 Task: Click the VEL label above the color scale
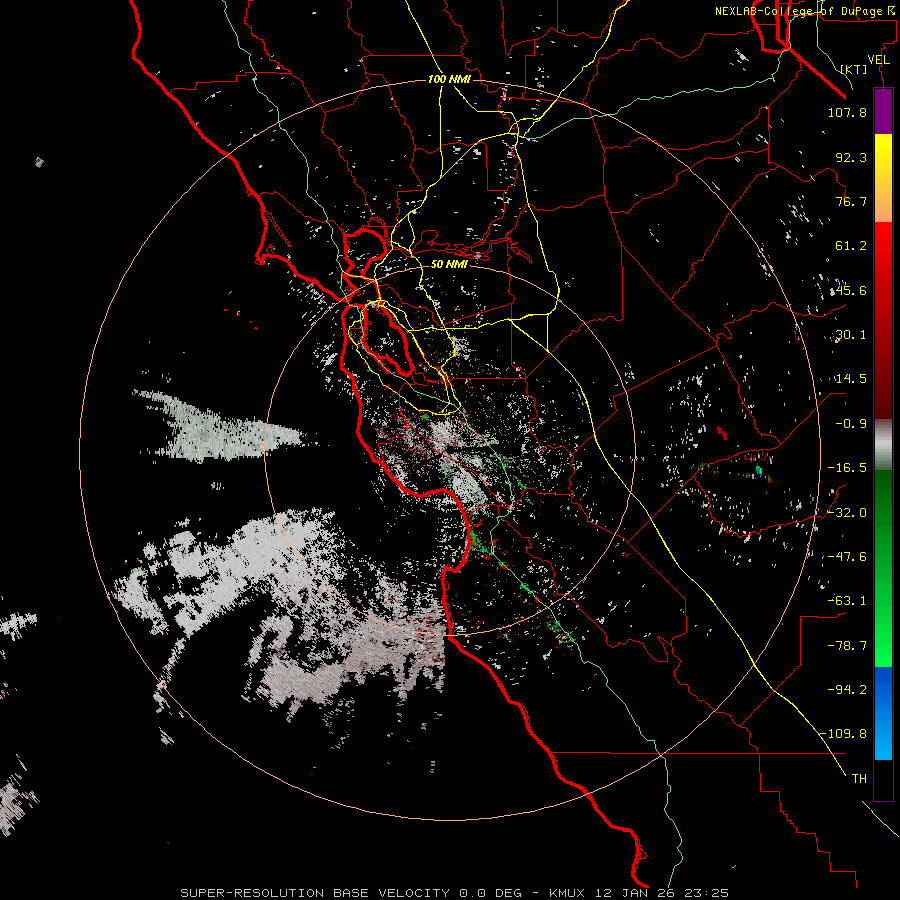click(x=878, y=60)
